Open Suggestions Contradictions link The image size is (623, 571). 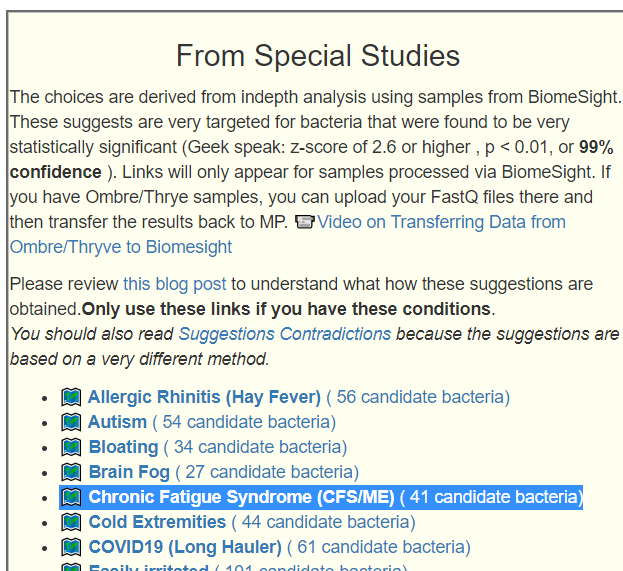point(285,333)
